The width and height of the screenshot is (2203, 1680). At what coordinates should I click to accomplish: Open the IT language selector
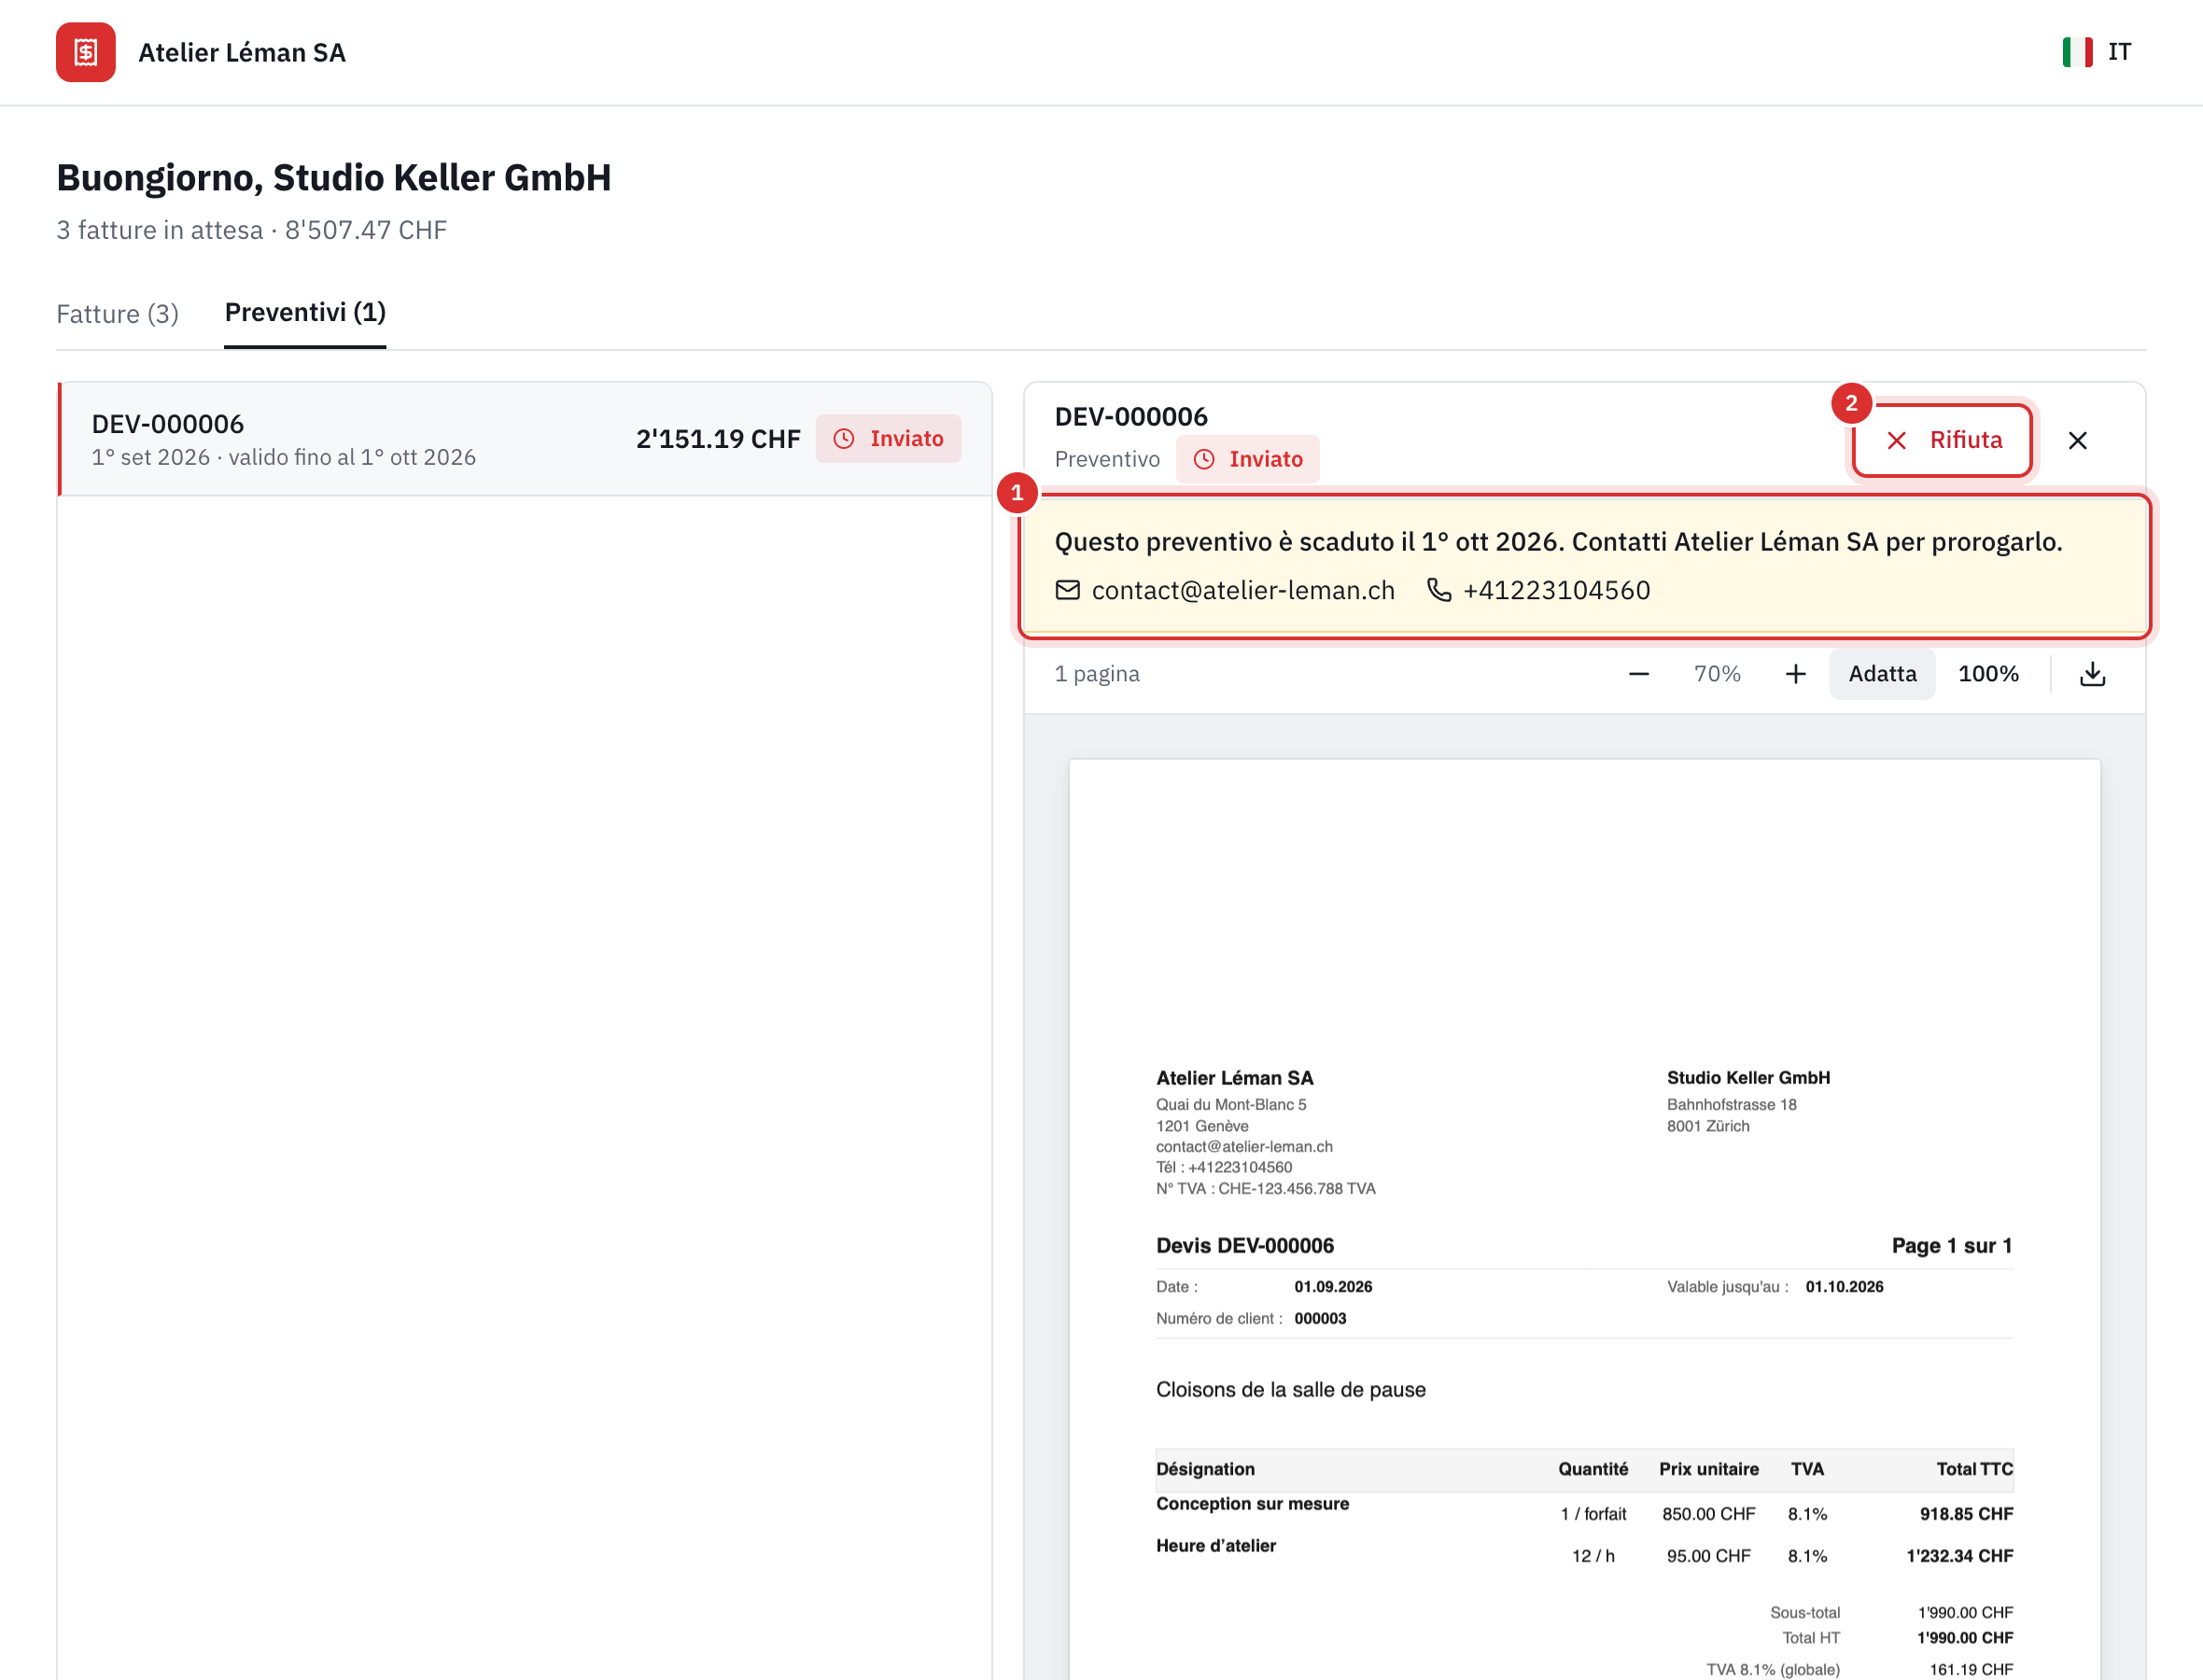pos(2097,52)
